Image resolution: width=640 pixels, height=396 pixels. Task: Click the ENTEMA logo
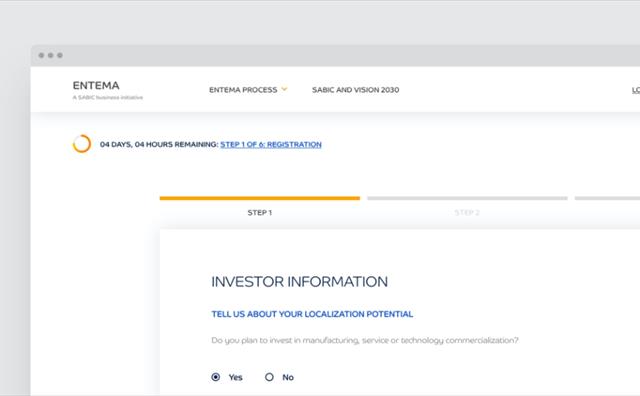click(96, 85)
